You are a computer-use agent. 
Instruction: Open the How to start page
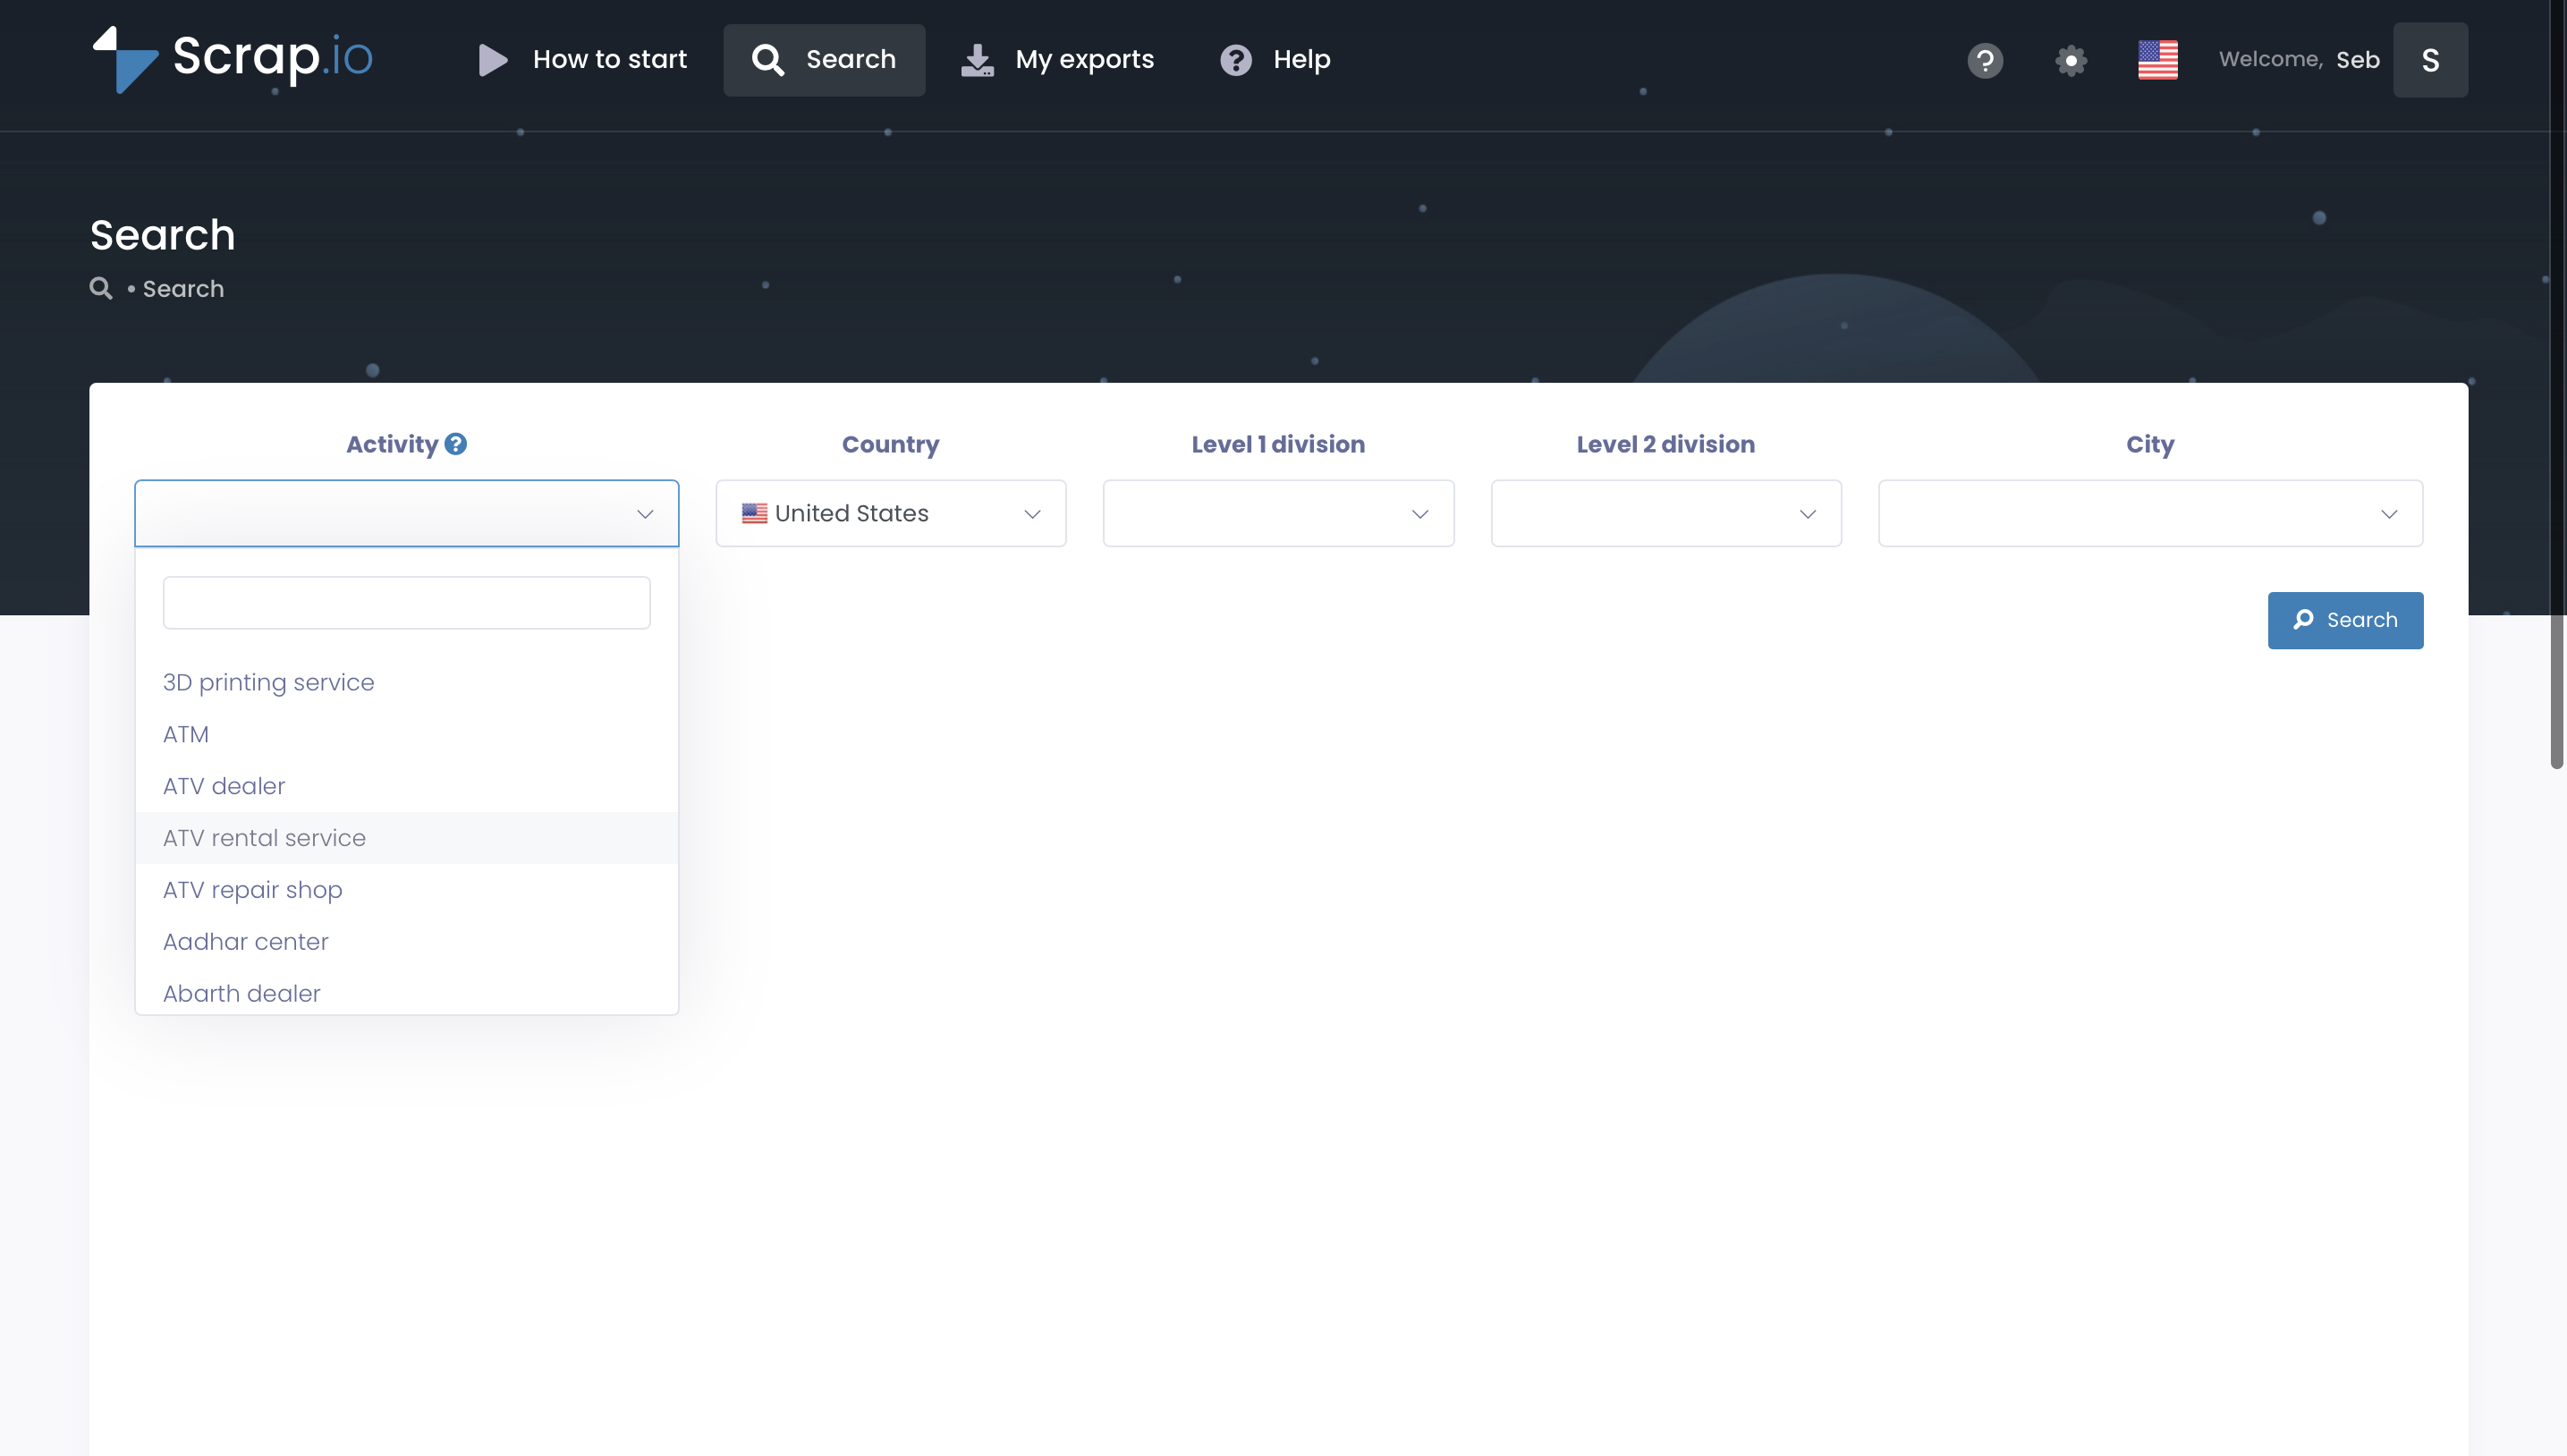[583, 60]
